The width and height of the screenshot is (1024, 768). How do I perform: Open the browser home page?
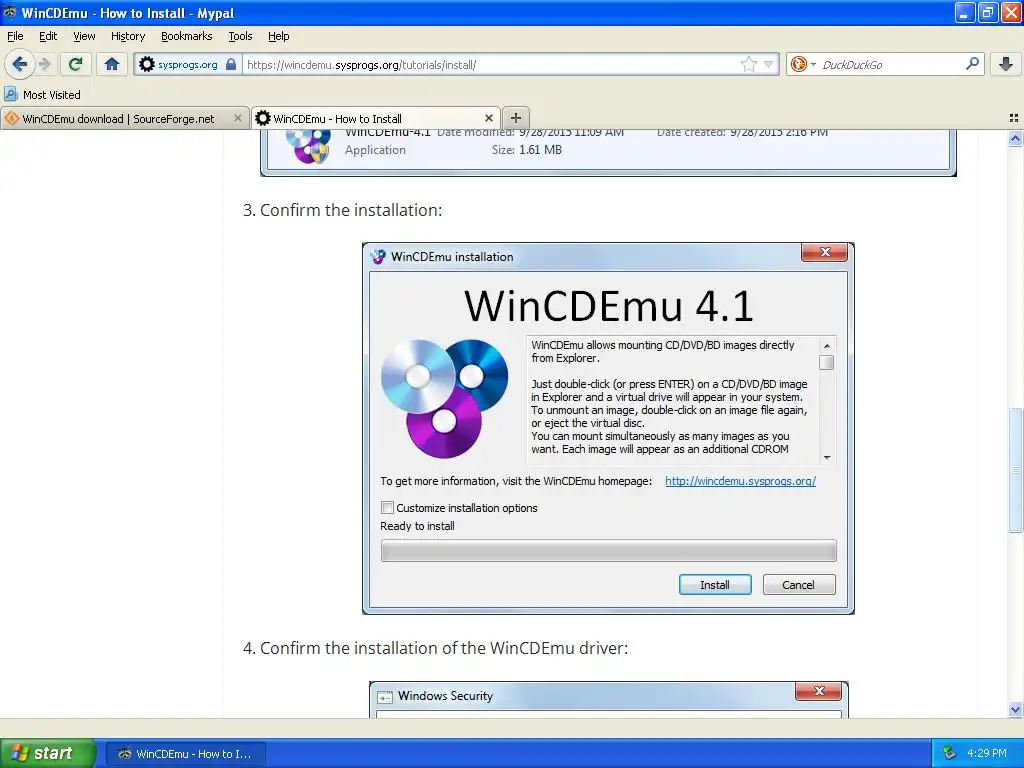point(112,64)
